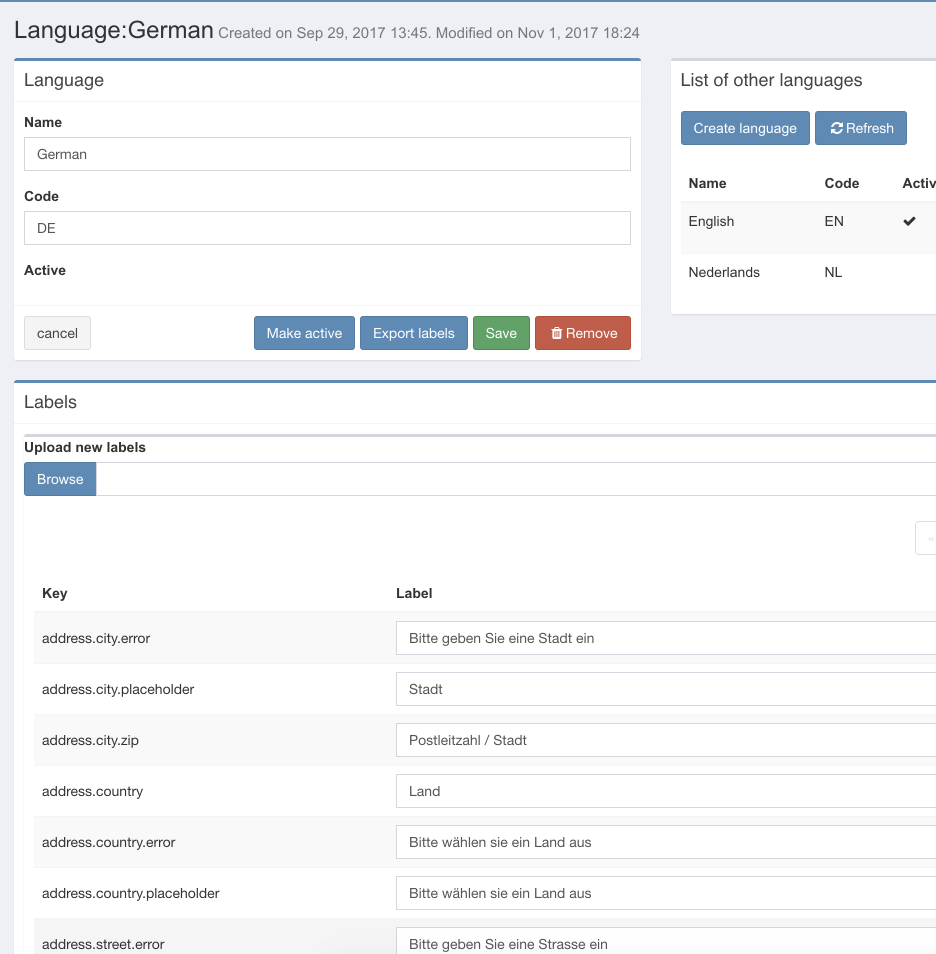Select English in the other languages list
This screenshot has width=936, height=954.
click(711, 221)
